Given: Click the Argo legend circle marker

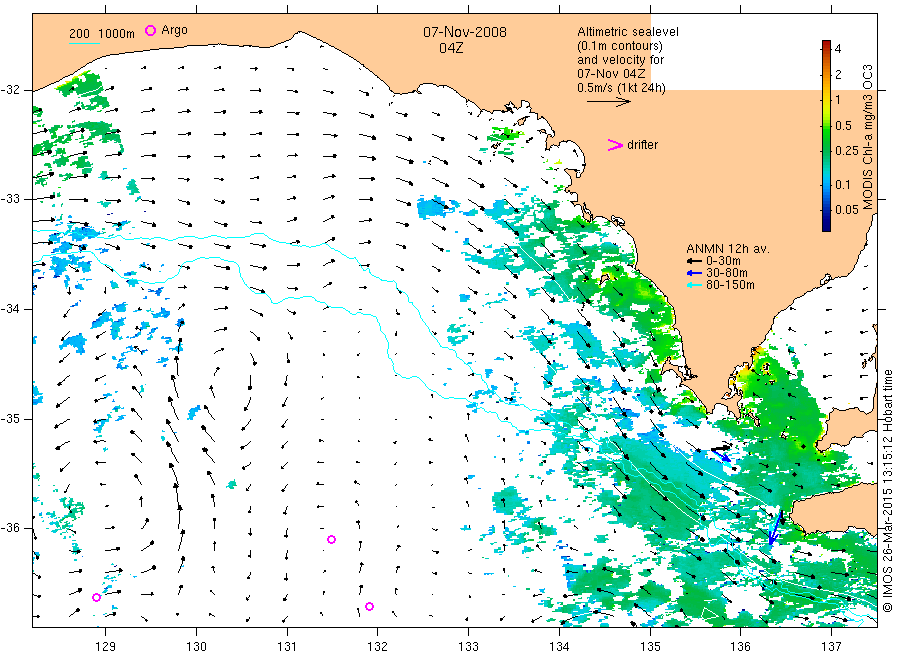Looking at the screenshot, I should (x=150, y=30).
